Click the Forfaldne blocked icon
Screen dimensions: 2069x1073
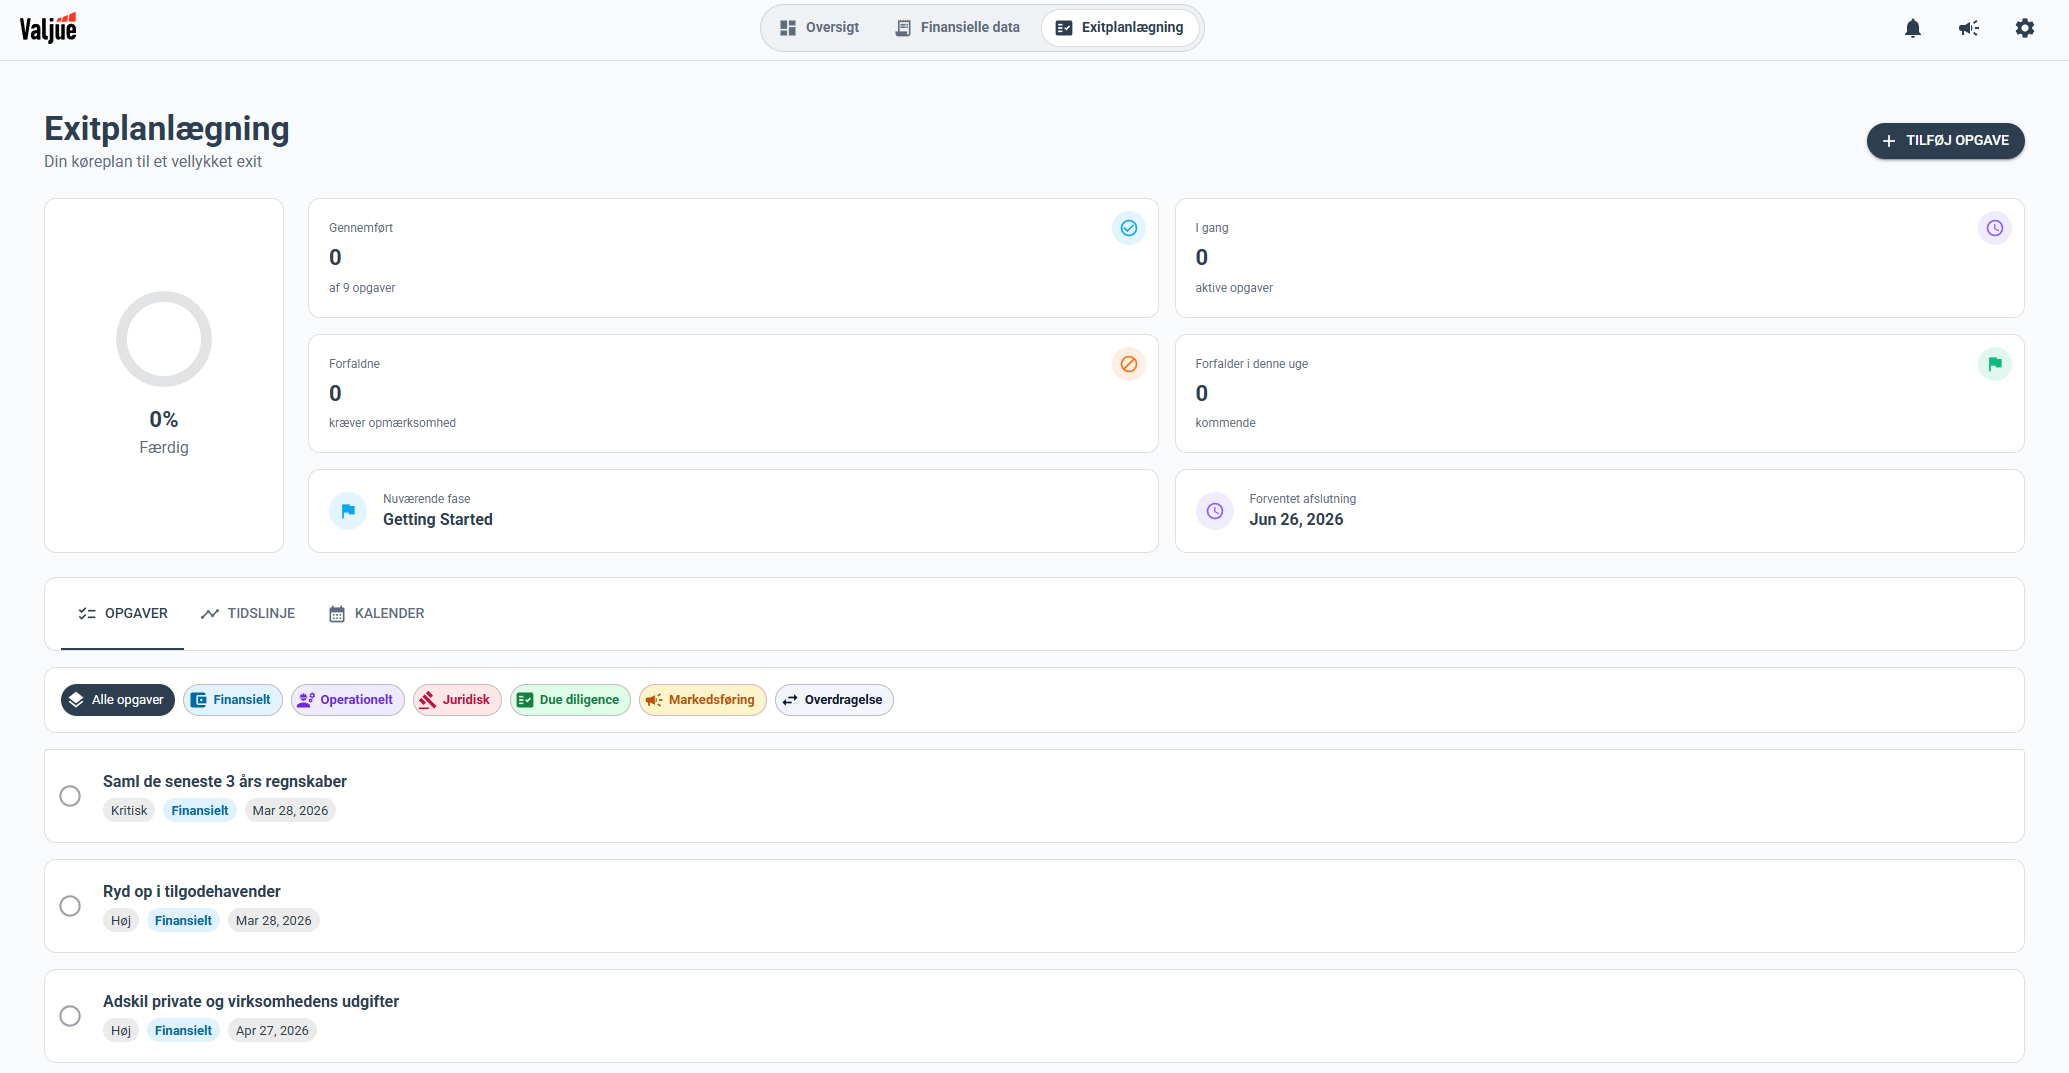1128,364
